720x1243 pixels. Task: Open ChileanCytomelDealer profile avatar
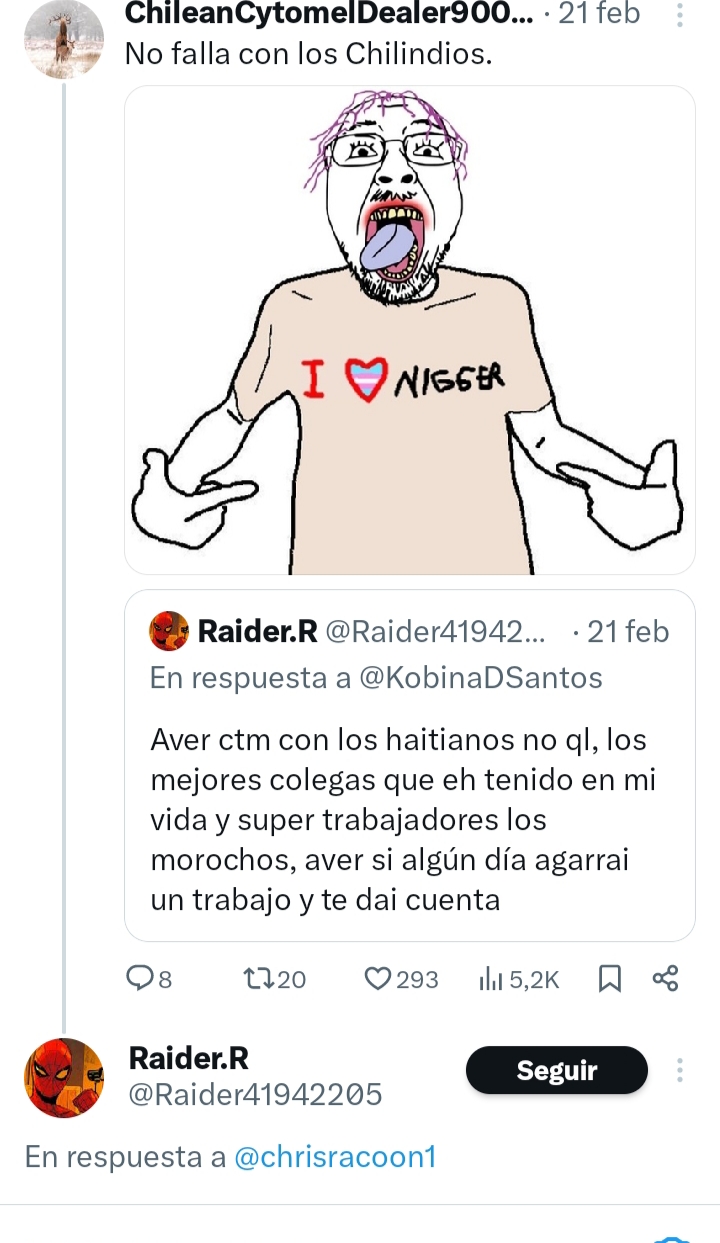tap(64, 38)
